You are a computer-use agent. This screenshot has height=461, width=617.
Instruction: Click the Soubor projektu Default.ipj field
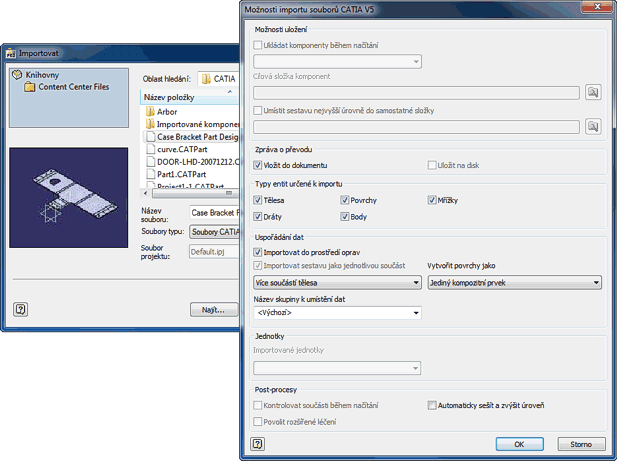click(x=215, y=252)
